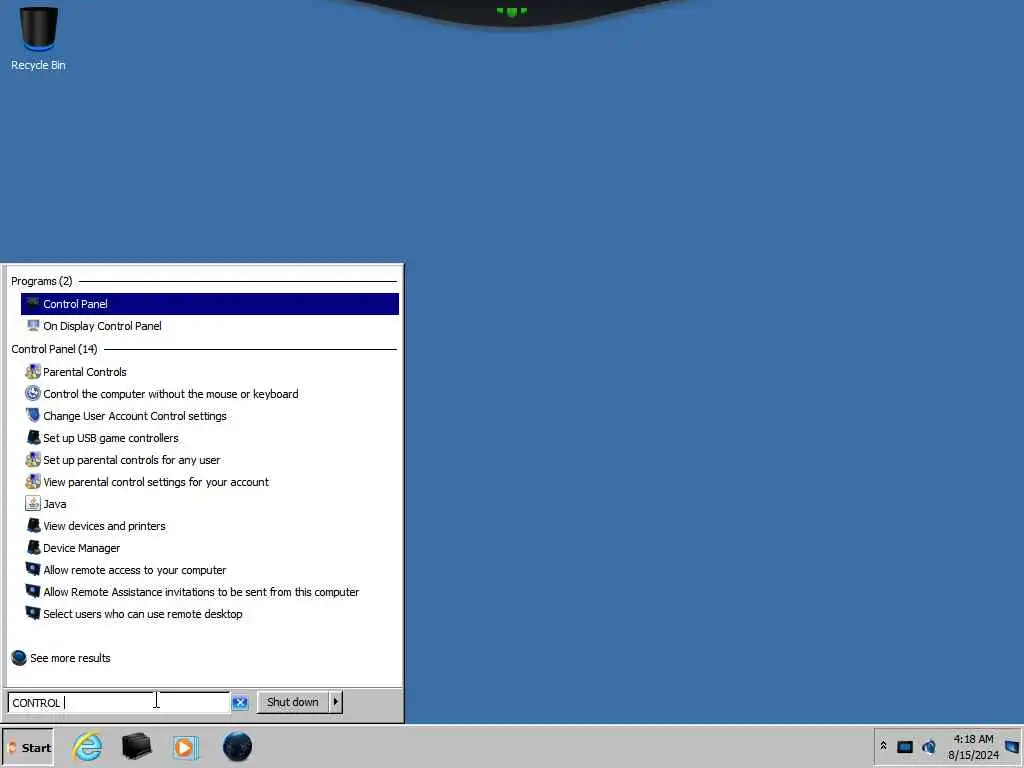Open Change User Account Control settings

(x=210, y=416)
